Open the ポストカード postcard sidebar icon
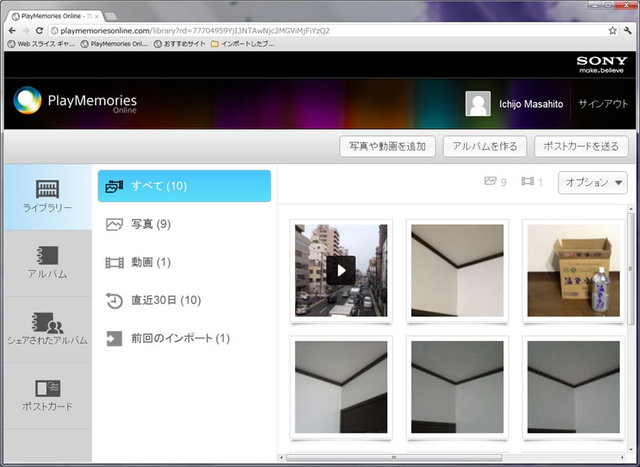 (x=46, y=394)
